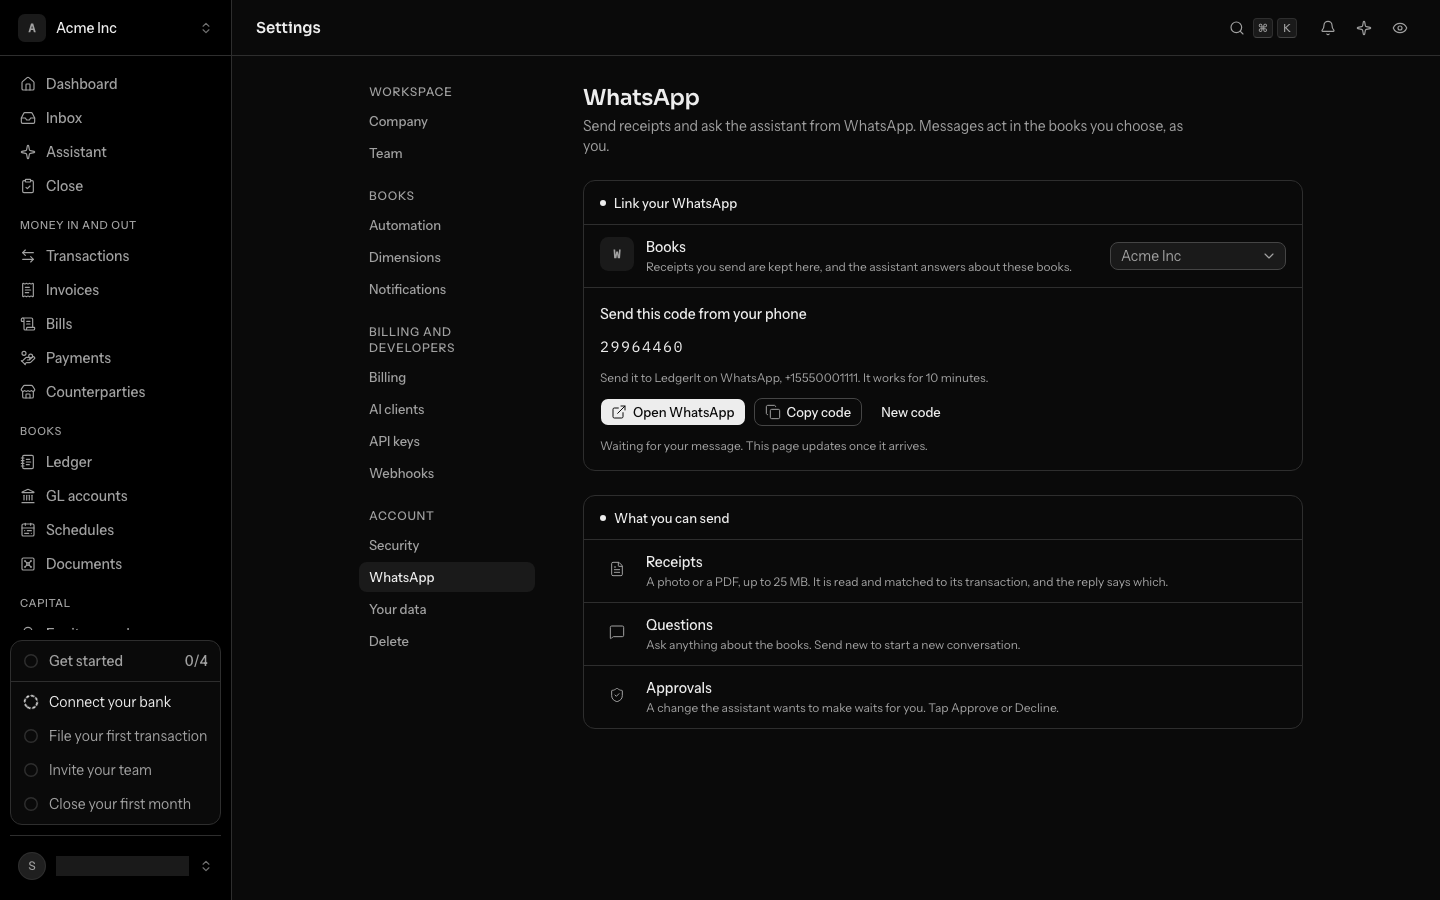
Task: Click the Documents icon in the sidebar
Action: tap(28, 564)
